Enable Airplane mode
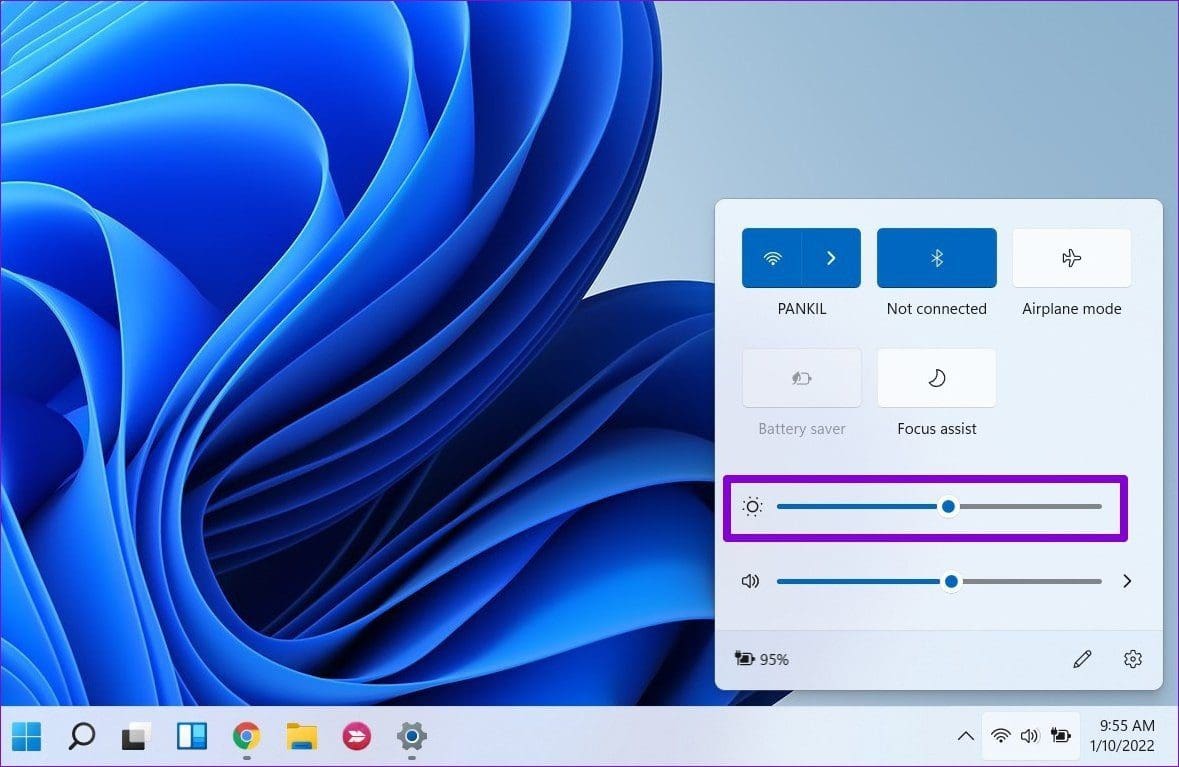The height and width of the screenshot is (767, 1179). pos(1071,257)
